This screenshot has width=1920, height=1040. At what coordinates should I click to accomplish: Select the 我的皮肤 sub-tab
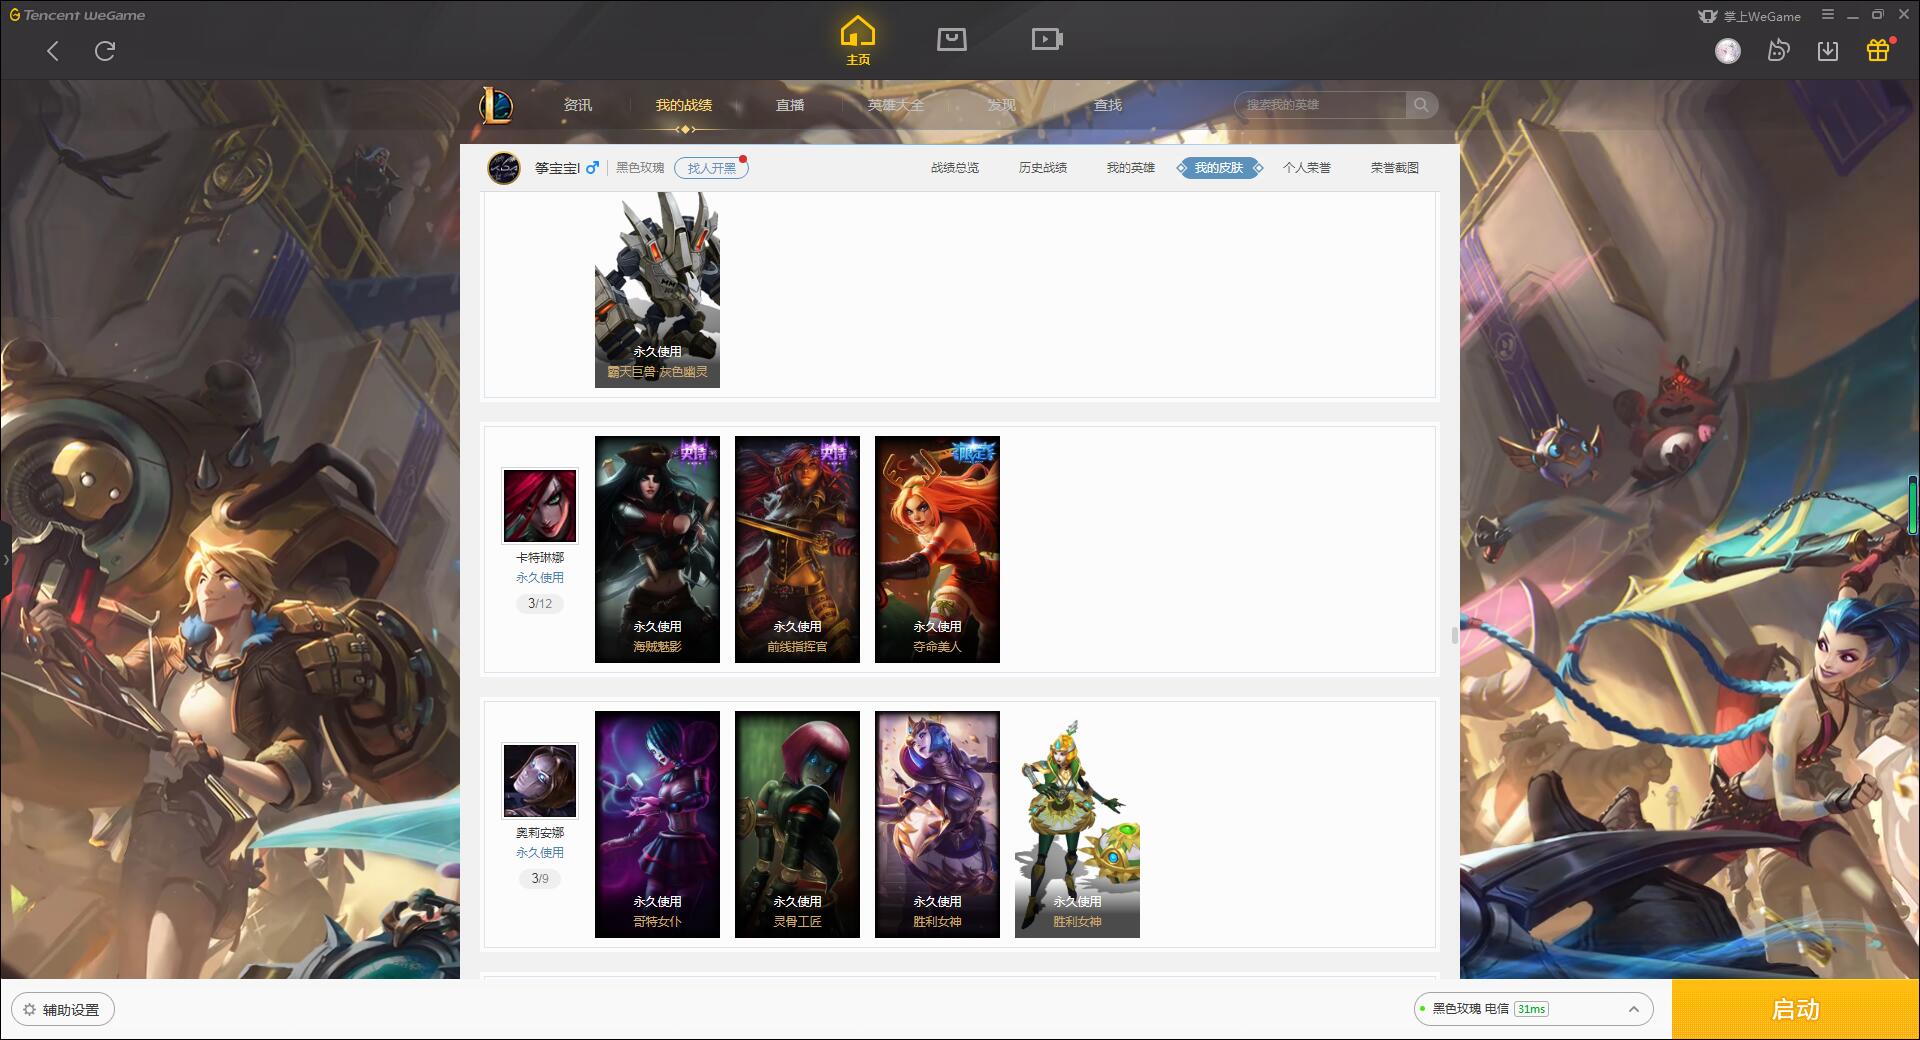[x=1219, y=168]
